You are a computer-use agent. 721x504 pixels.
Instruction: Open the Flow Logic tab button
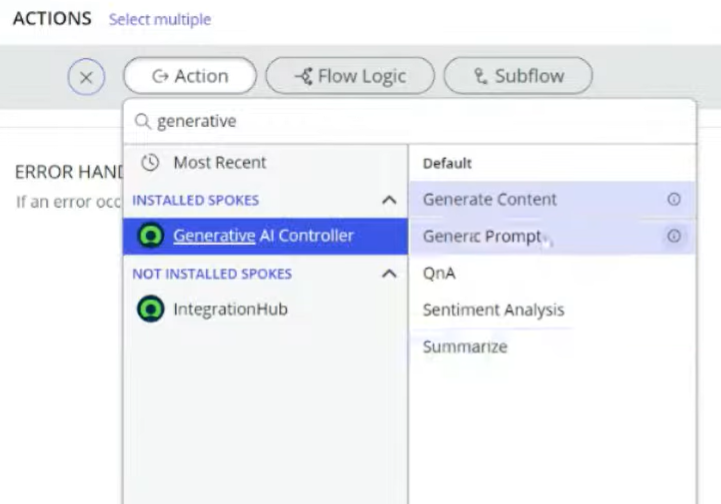click(350, 76)
